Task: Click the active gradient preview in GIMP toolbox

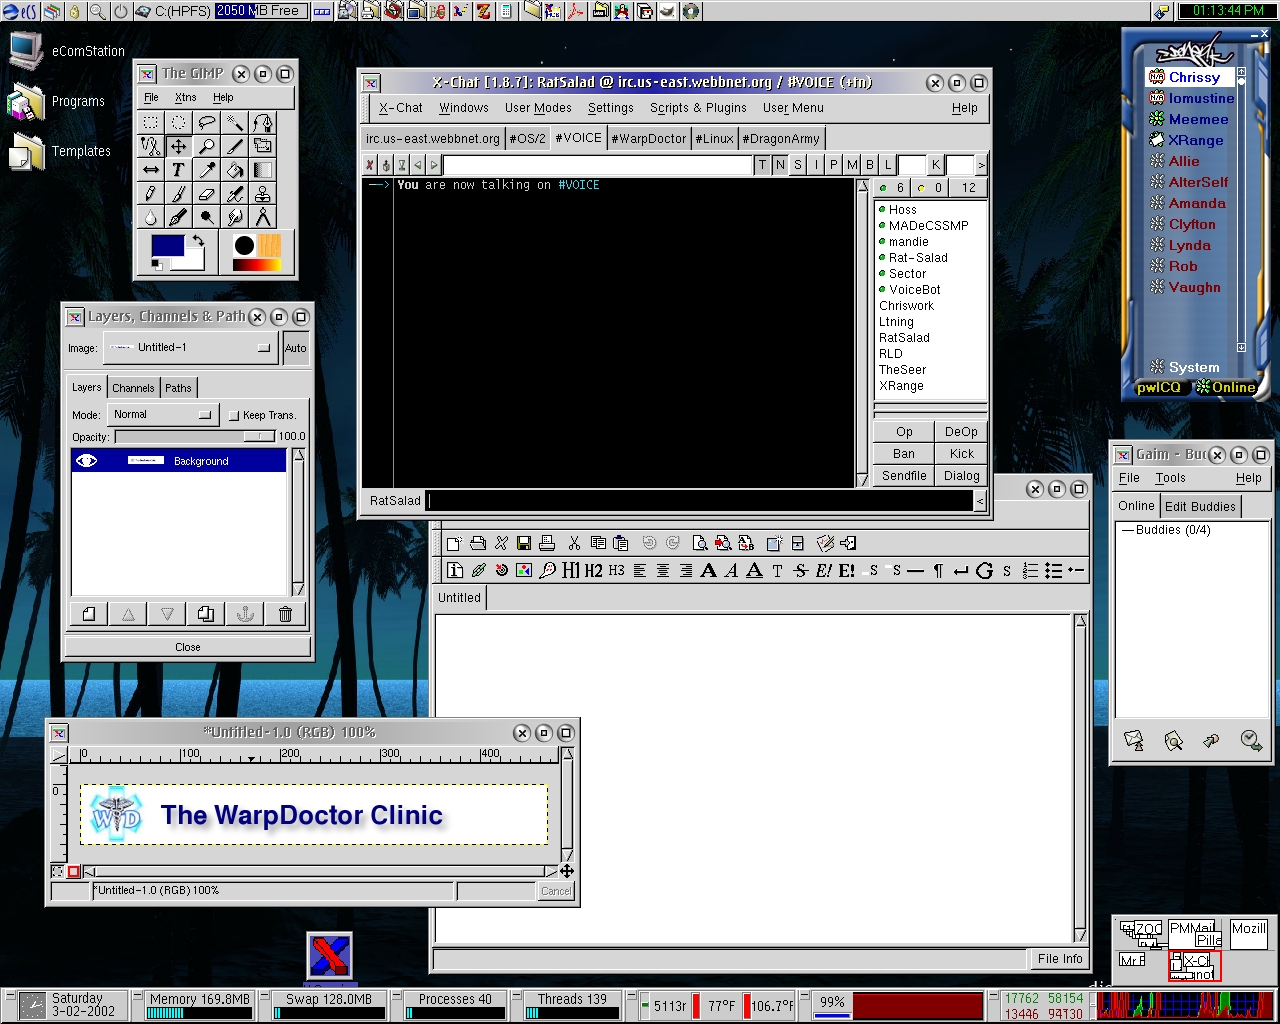Action: point(257,265)
